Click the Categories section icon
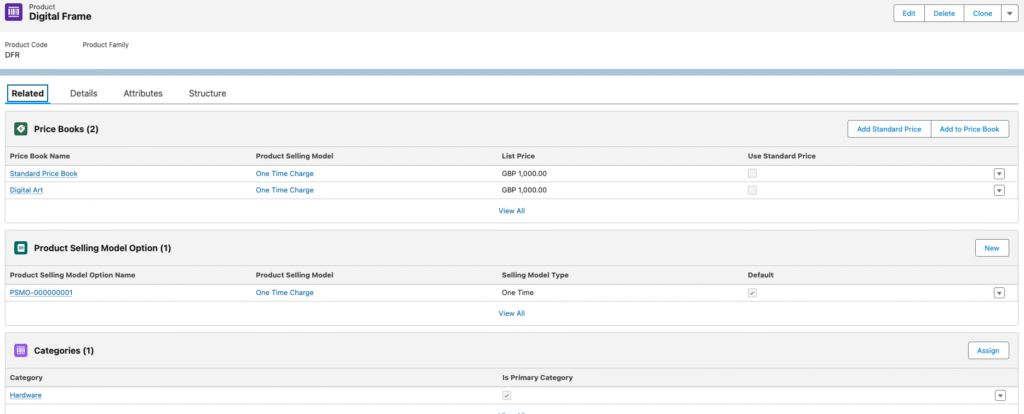Viewport: 1024px width, 414px height. coord(20,351)
